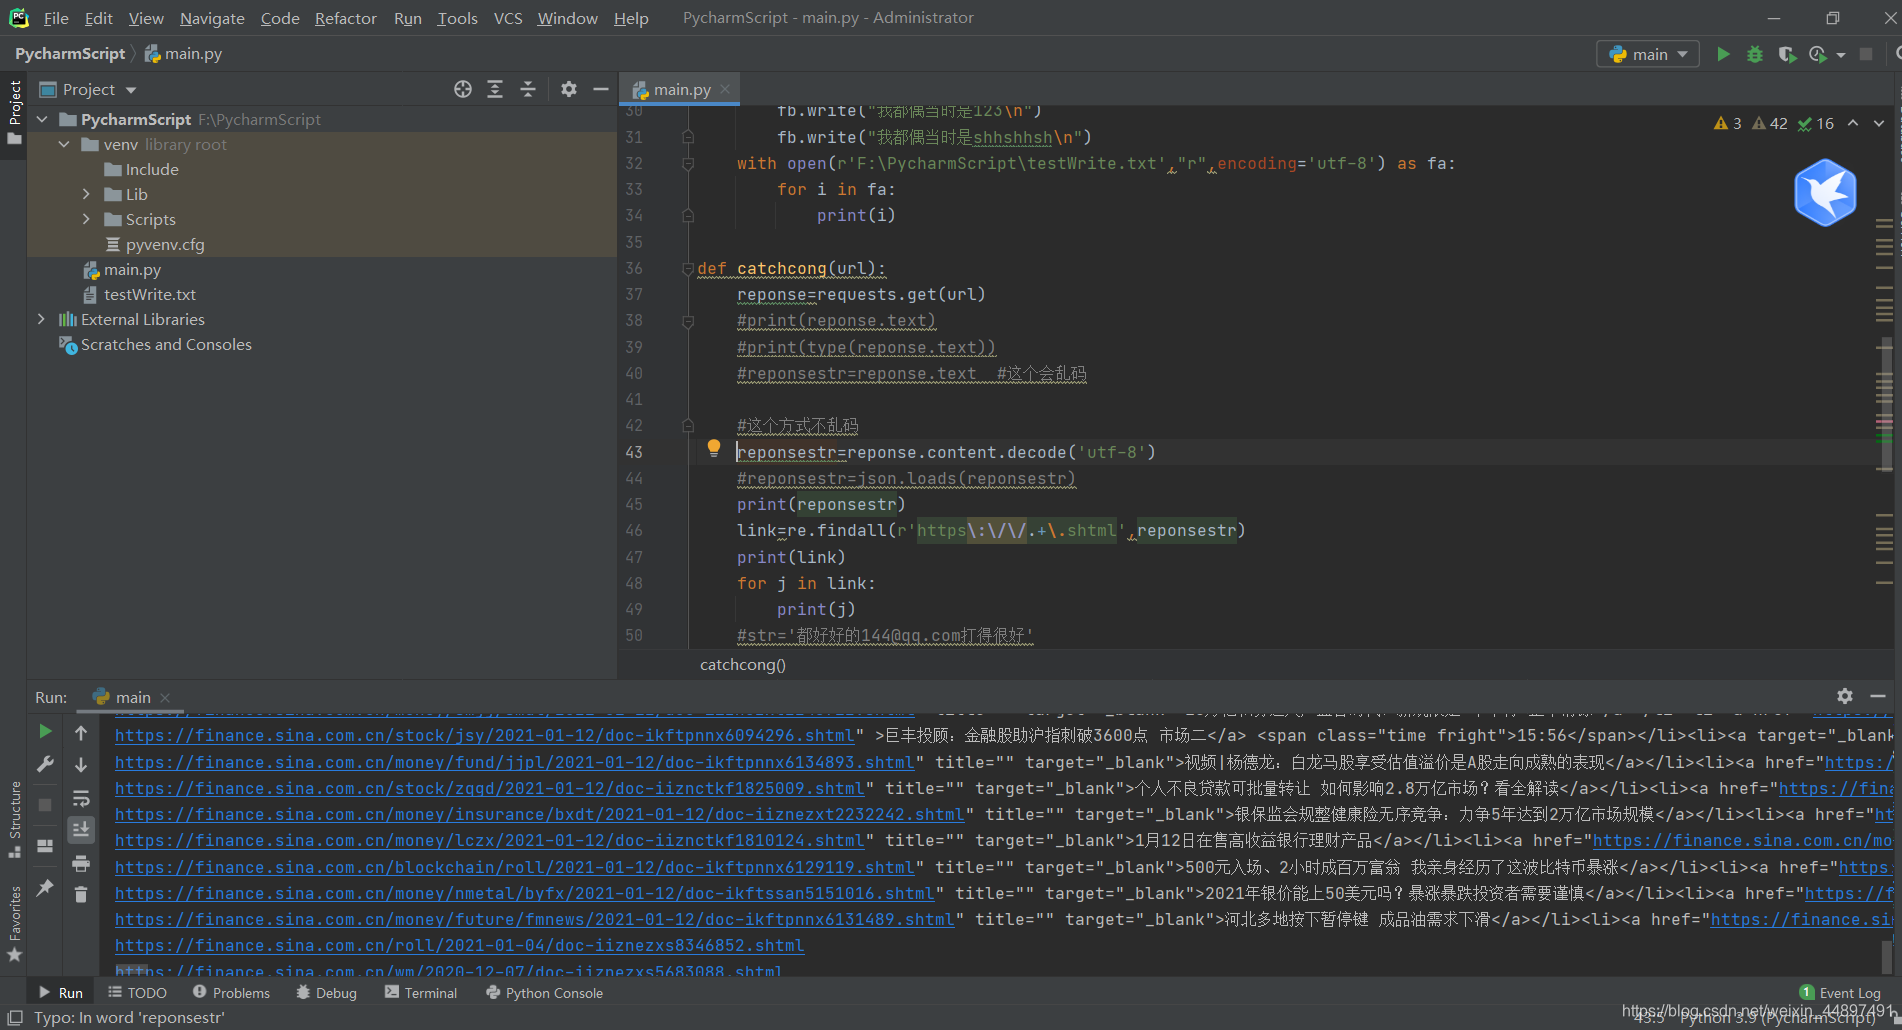The height and width of the screenshot is (1030, 1902).
Task: Stop process in Run panel
Action: (x=45, y=804)
